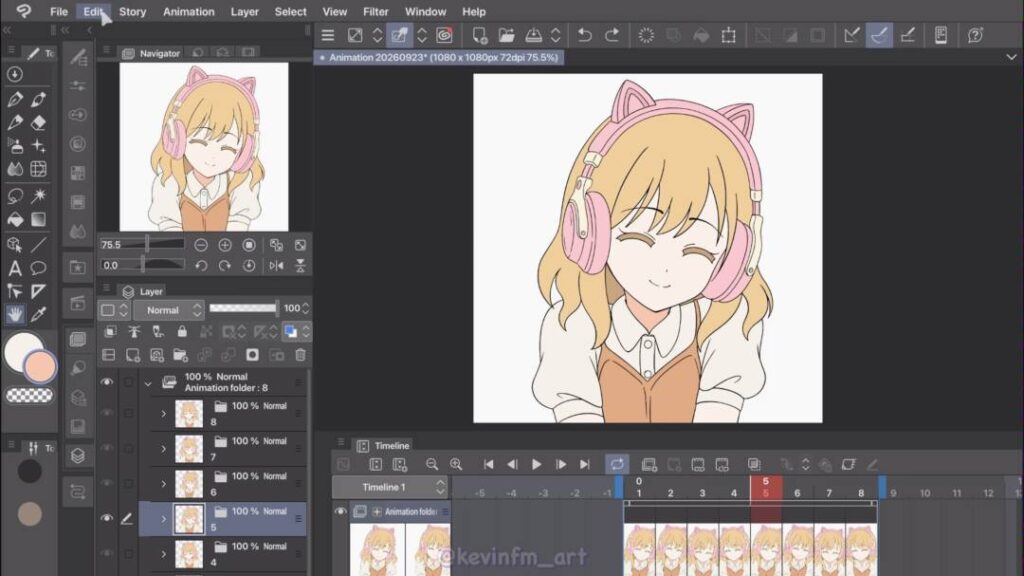This screenshot has height=576, width=1024.
Task: Toggle the timeline loop playback button
Action: pyautogui.click(x=617, y=464)
